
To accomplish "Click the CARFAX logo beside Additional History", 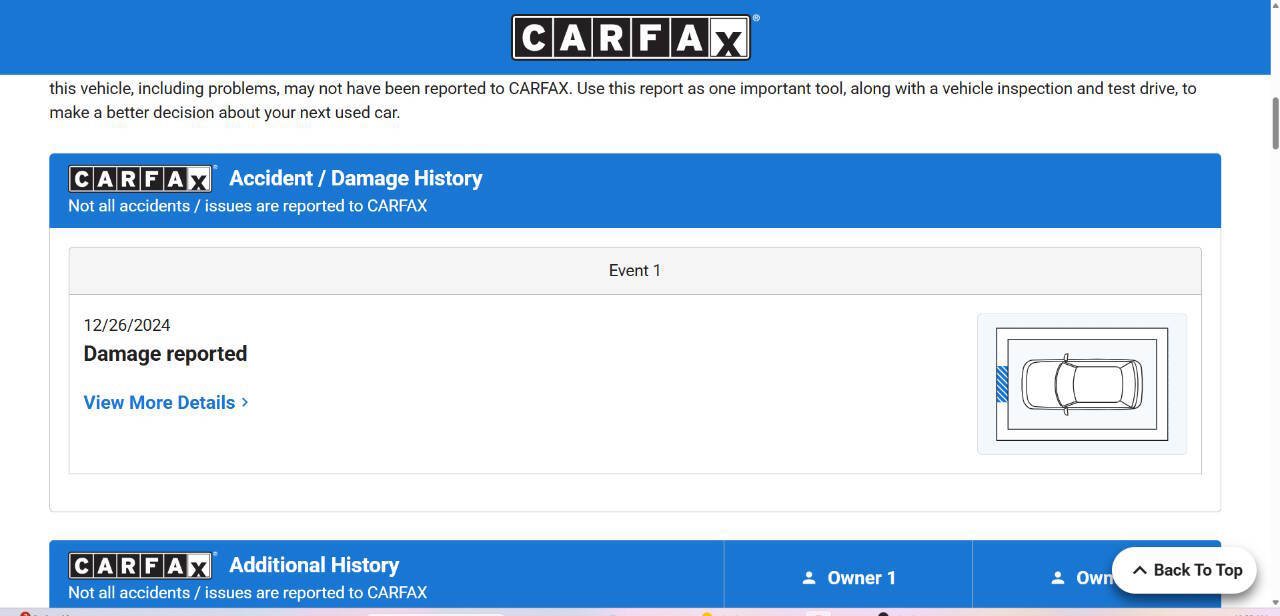I will (x=141, y=566).
